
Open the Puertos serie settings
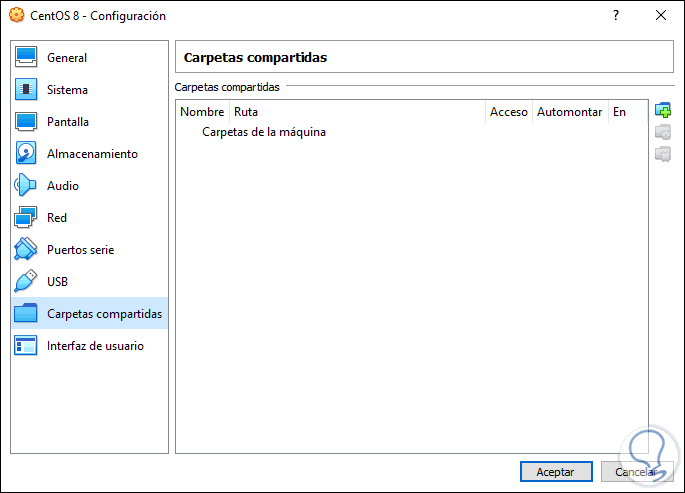click(80, 250)
